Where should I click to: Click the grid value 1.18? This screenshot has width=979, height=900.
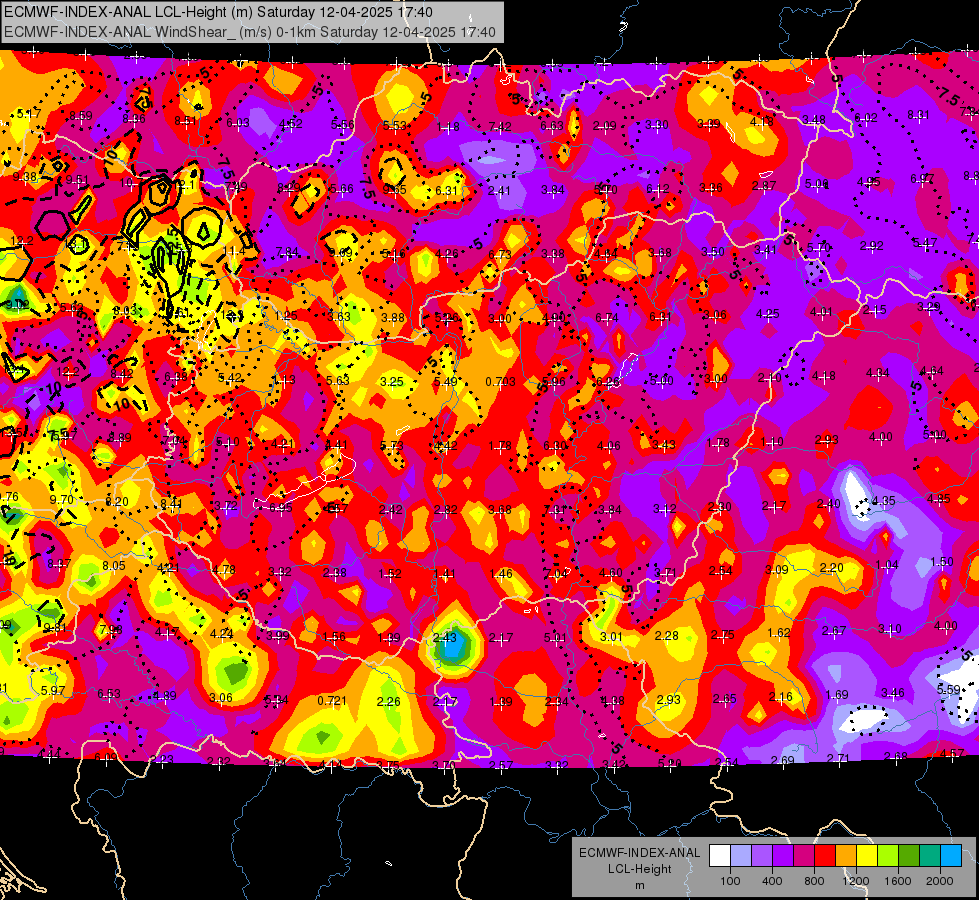click(448, 127)
